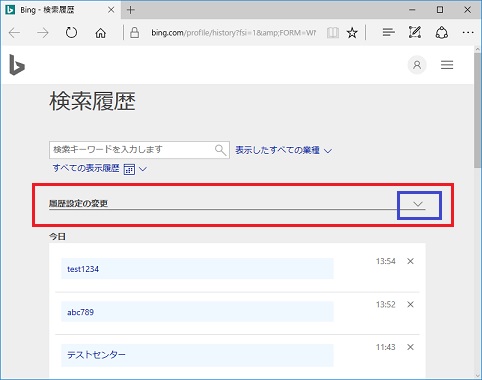Click the 11:43 timestamp
The image size is (482, 380).
[386, 347]
